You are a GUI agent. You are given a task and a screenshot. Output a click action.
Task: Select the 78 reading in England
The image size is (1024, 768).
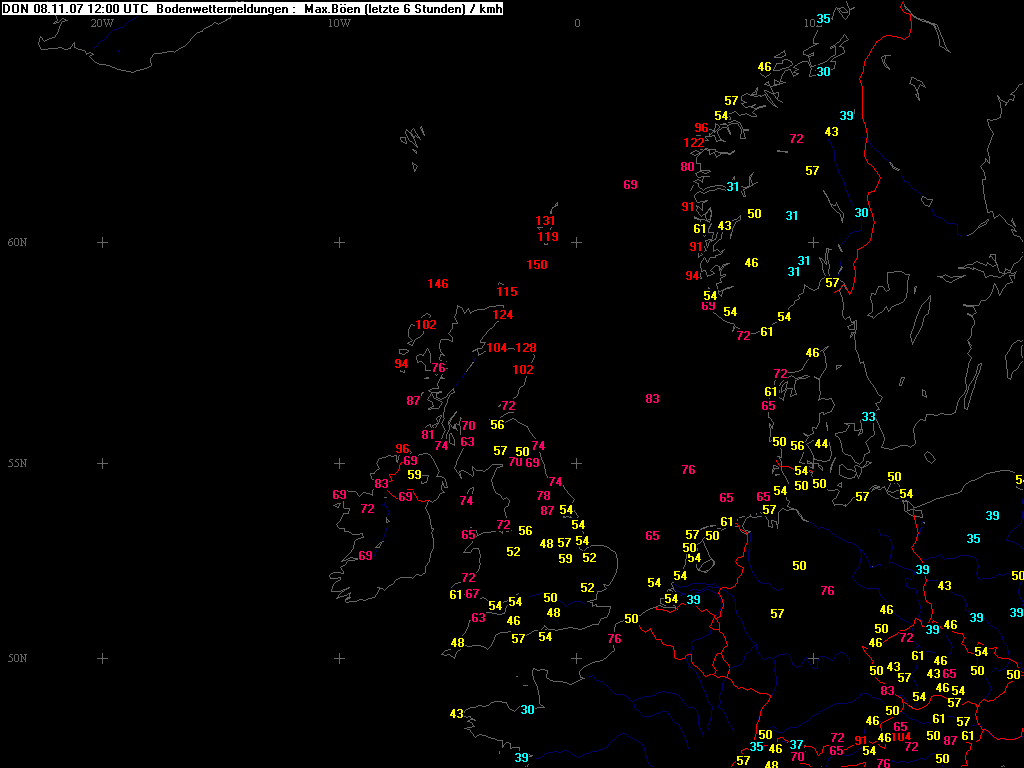click(543, 496)
